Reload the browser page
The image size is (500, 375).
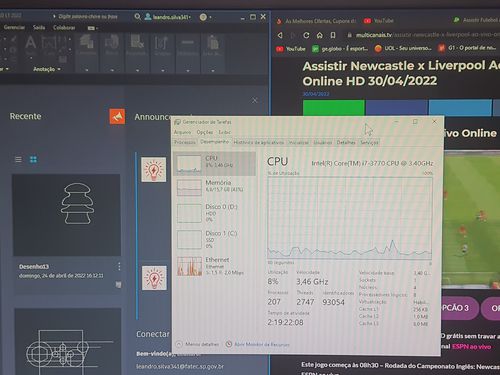pyautogui.click(x=306, y=35)
